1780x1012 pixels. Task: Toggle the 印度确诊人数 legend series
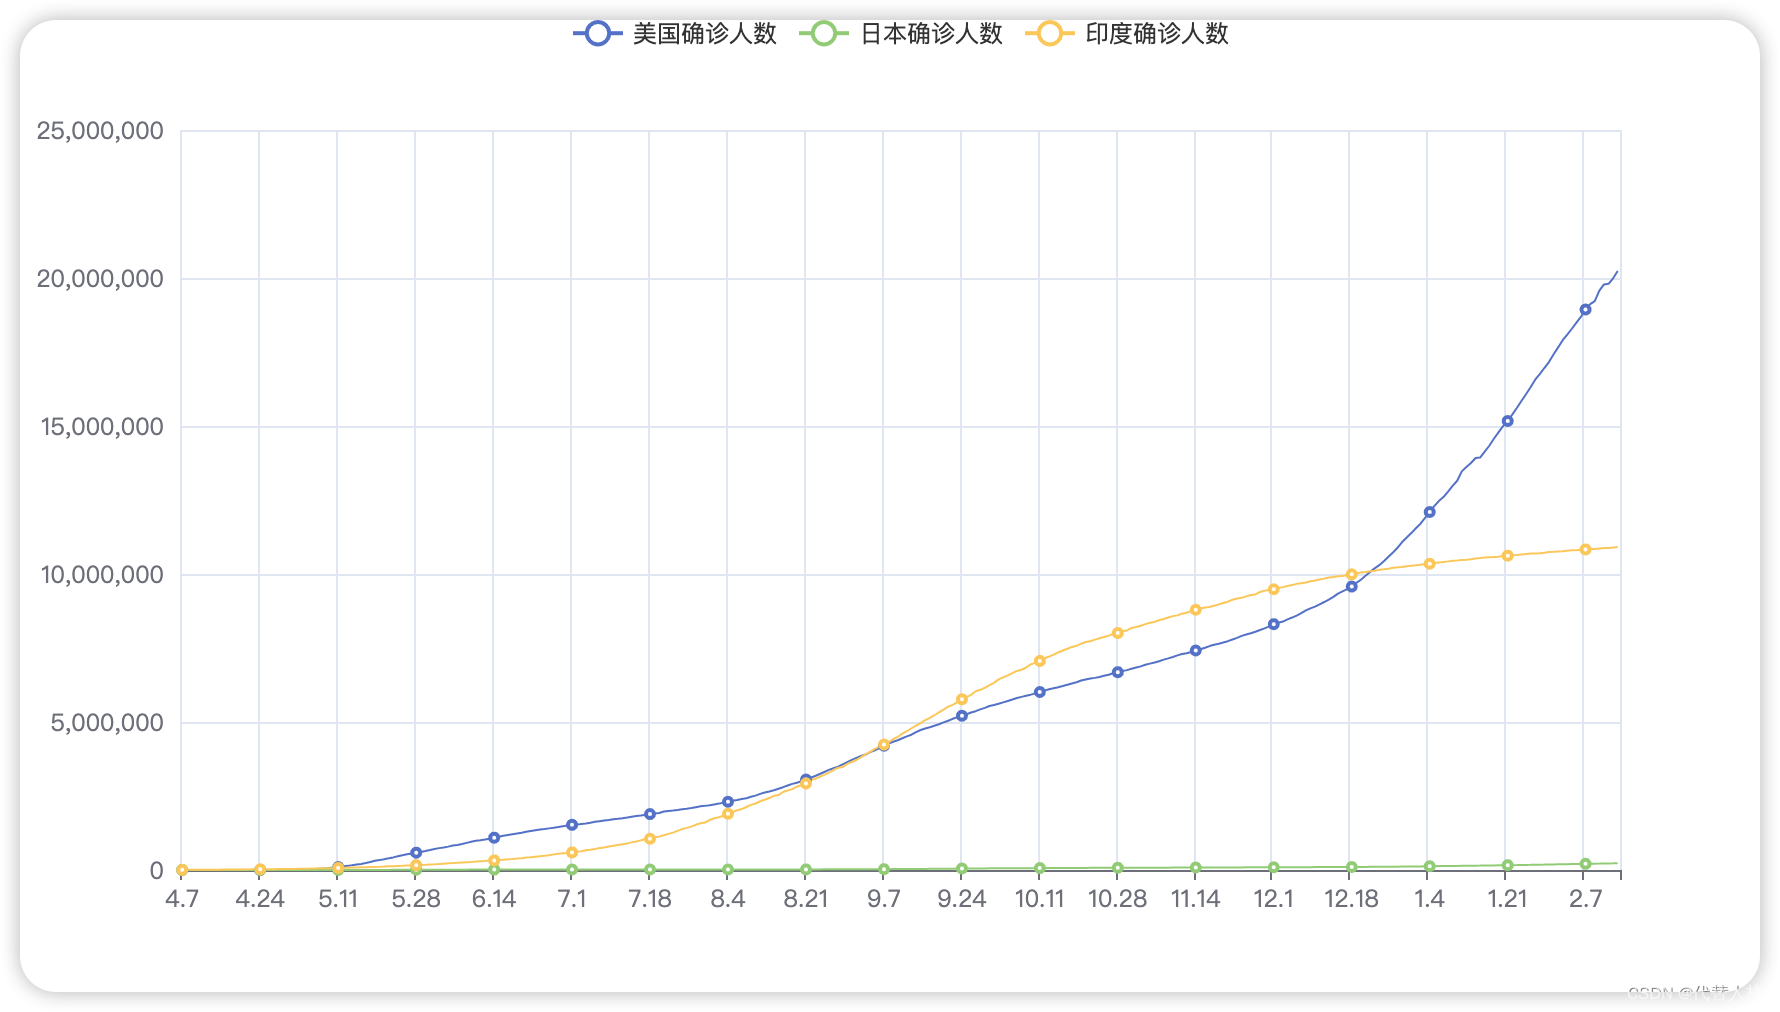pos(1127,34)
